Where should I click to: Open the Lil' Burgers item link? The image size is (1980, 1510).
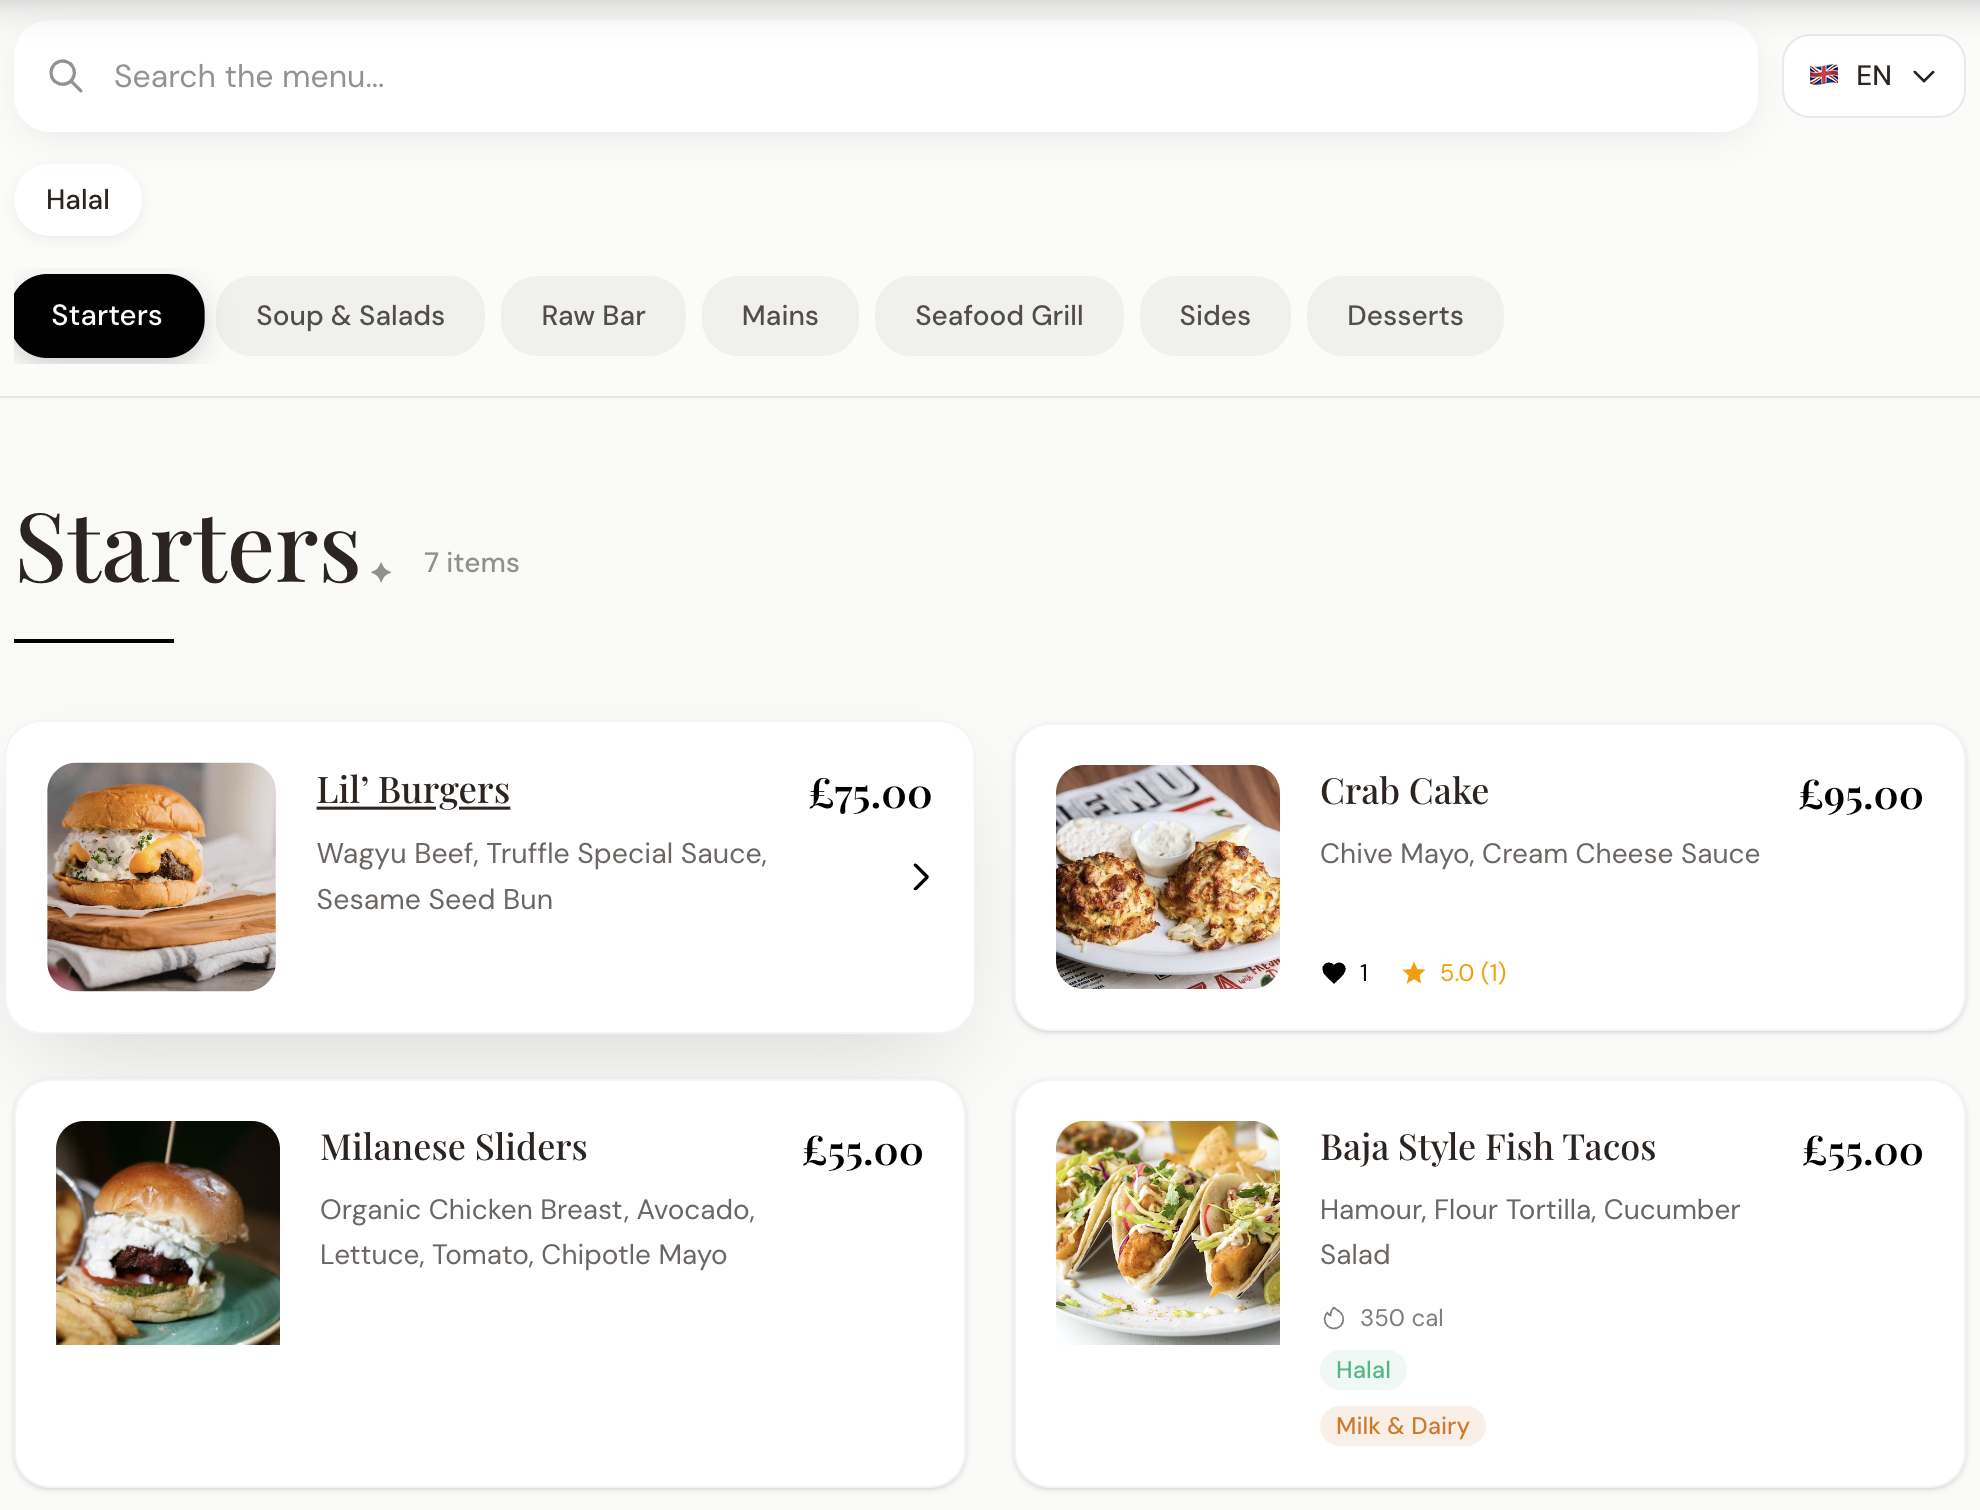[412, 789]
